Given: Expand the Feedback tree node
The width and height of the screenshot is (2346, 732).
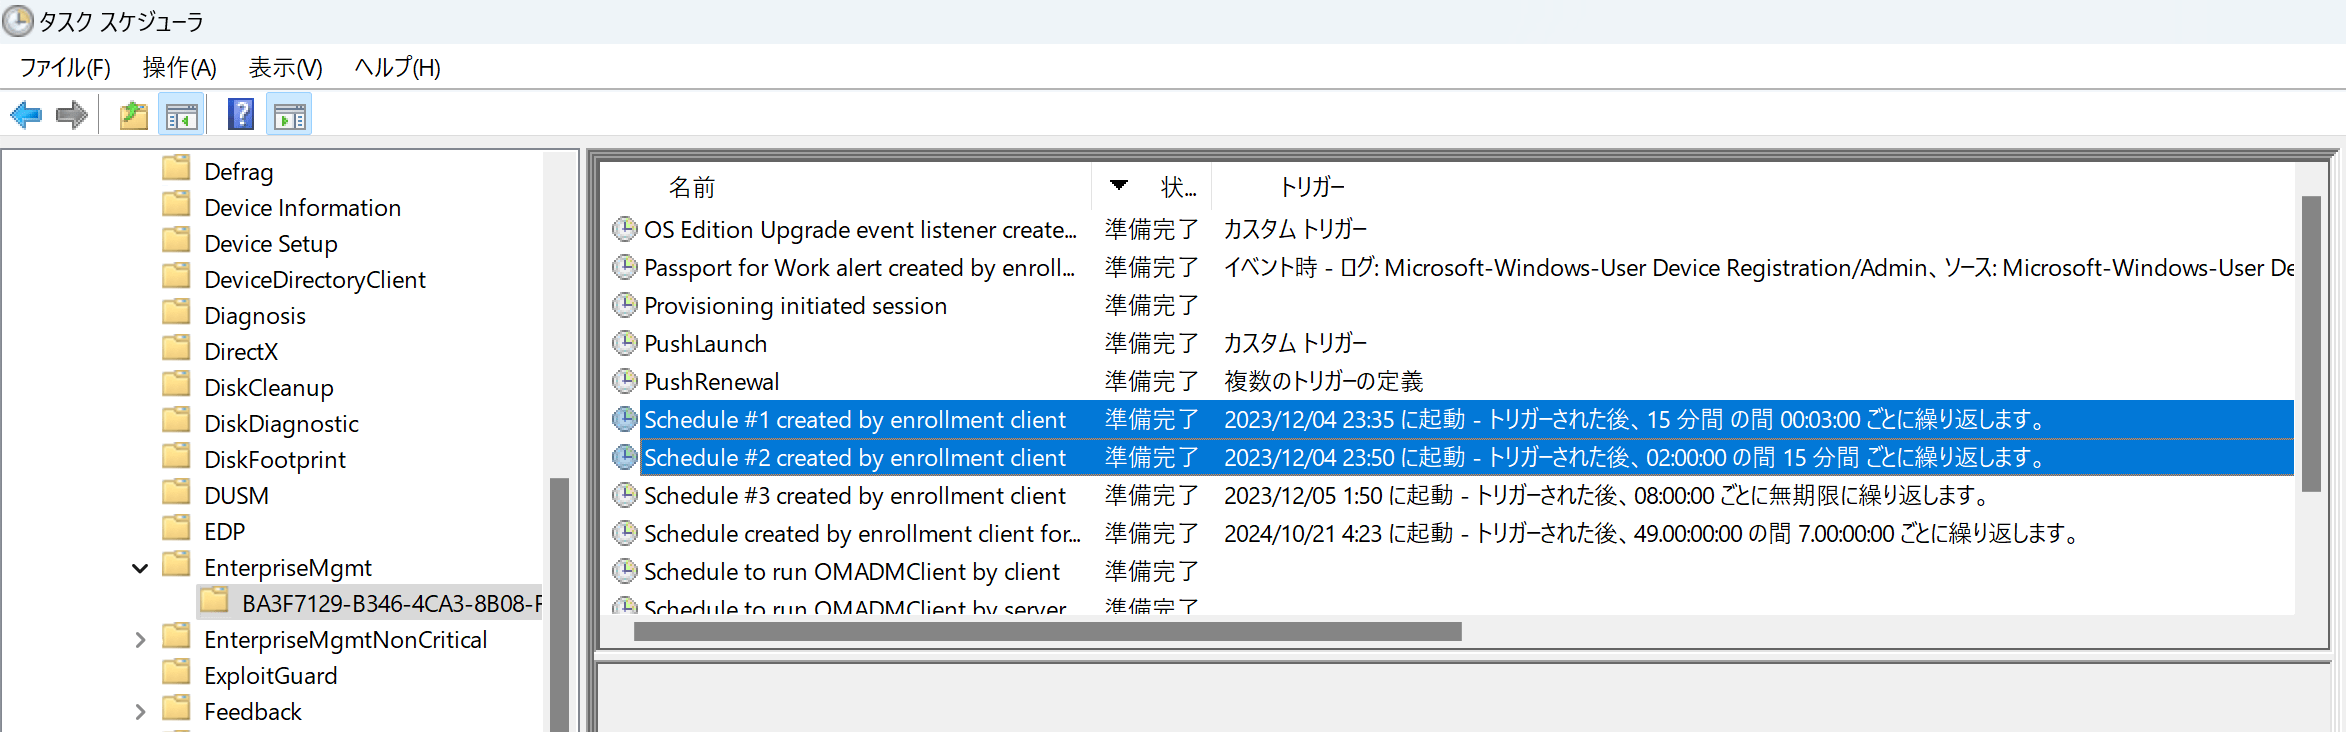Looking at the screenshot, I should tap(140, 712).
